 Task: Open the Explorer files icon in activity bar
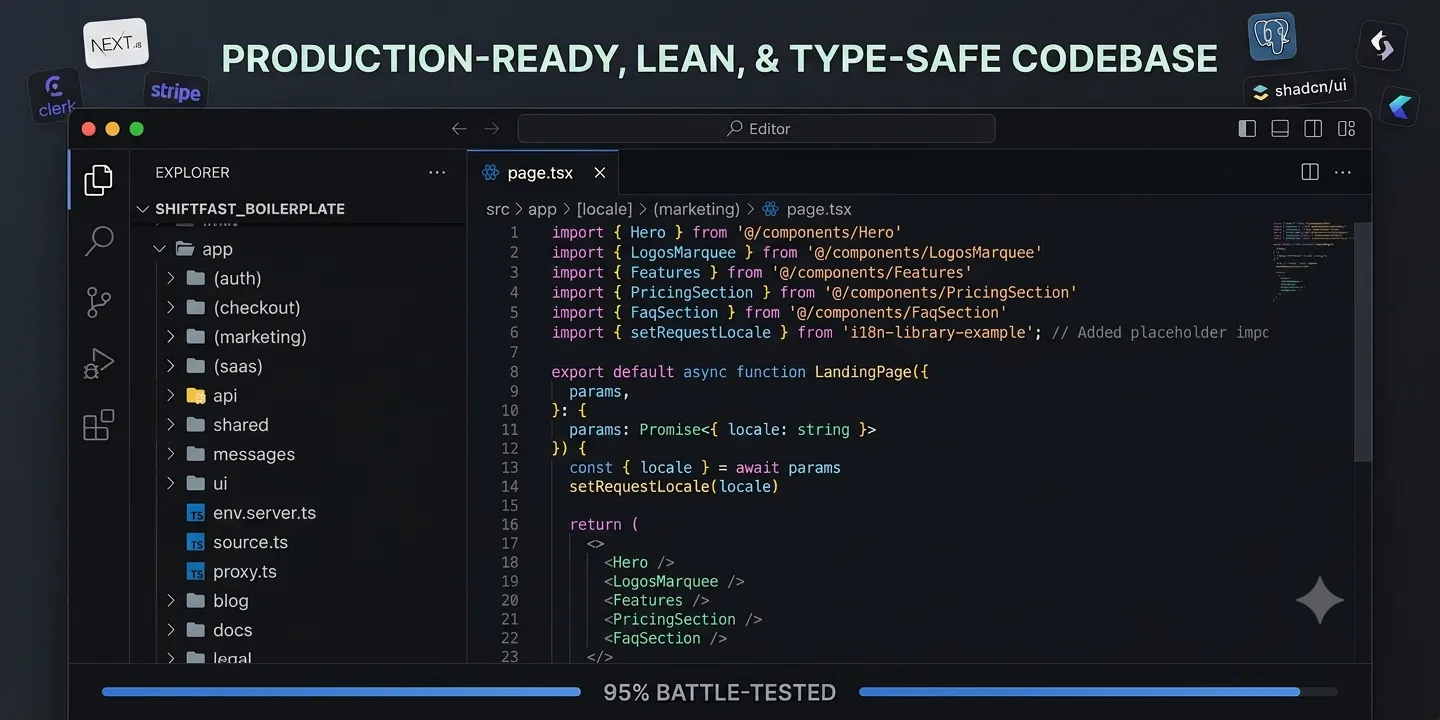(x=98, y=180)
